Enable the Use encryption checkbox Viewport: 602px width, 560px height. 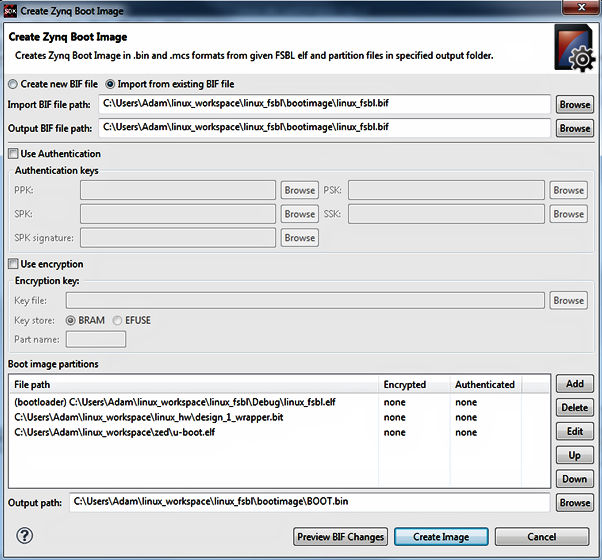point(13,264)
